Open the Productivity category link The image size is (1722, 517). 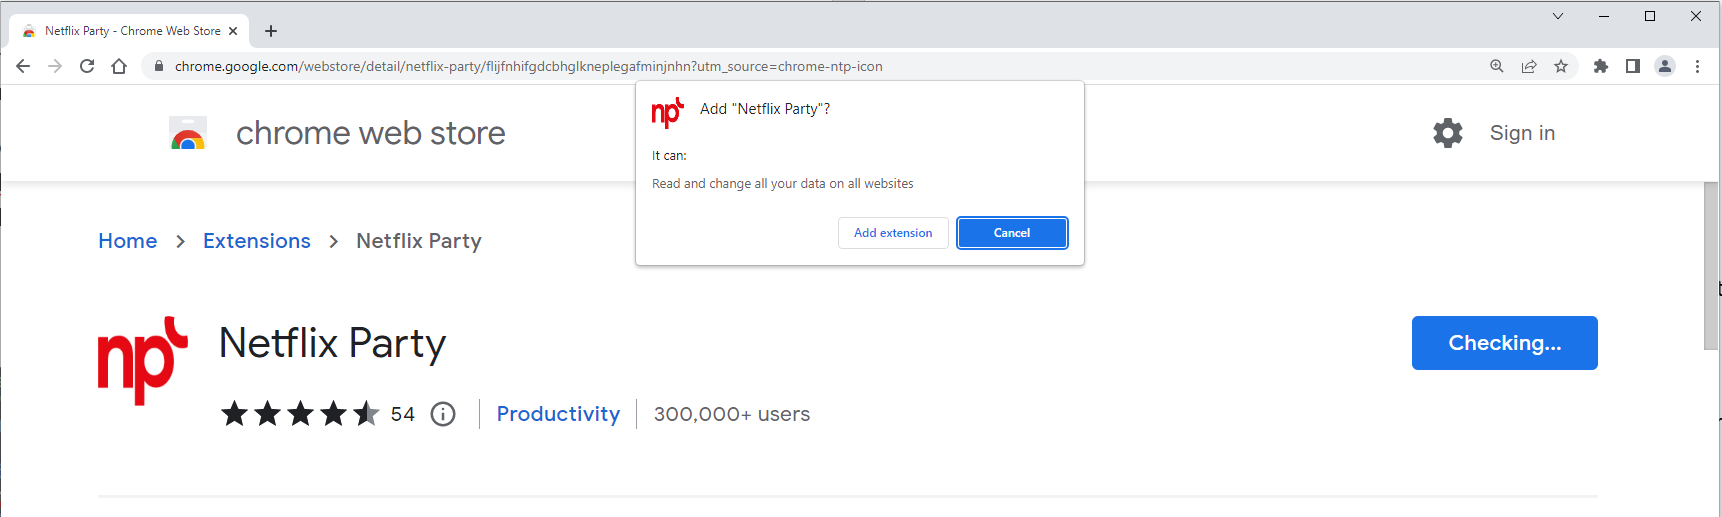tap(558, 414)
